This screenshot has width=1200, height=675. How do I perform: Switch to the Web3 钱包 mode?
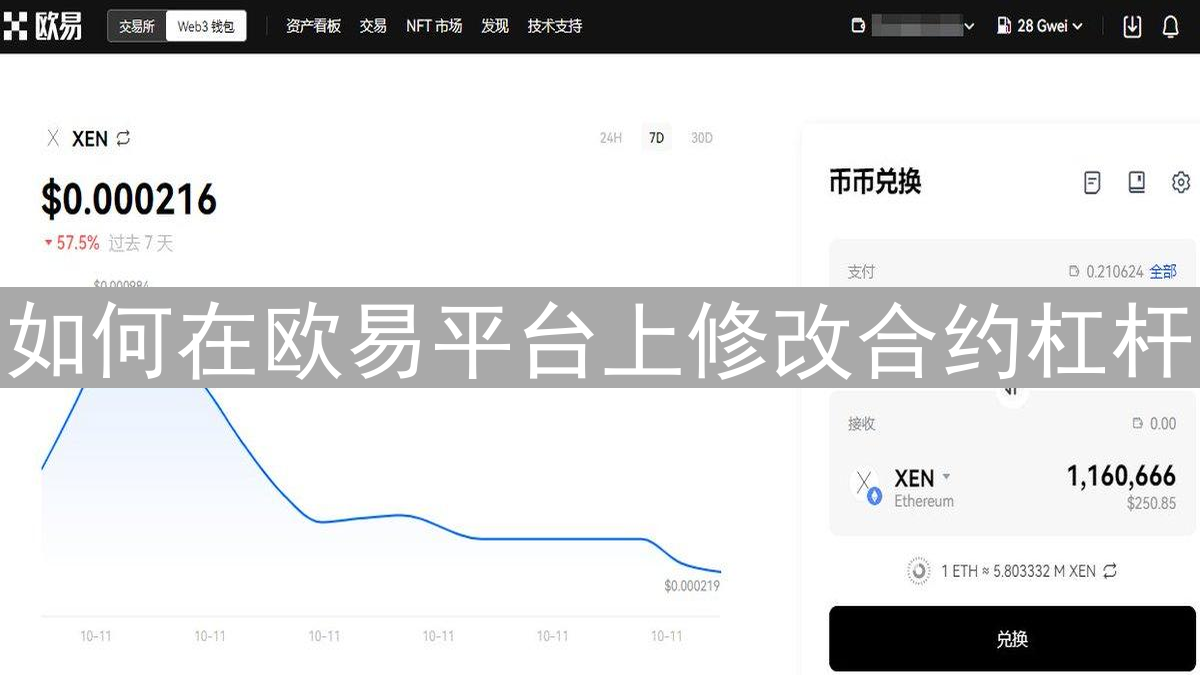205,27
